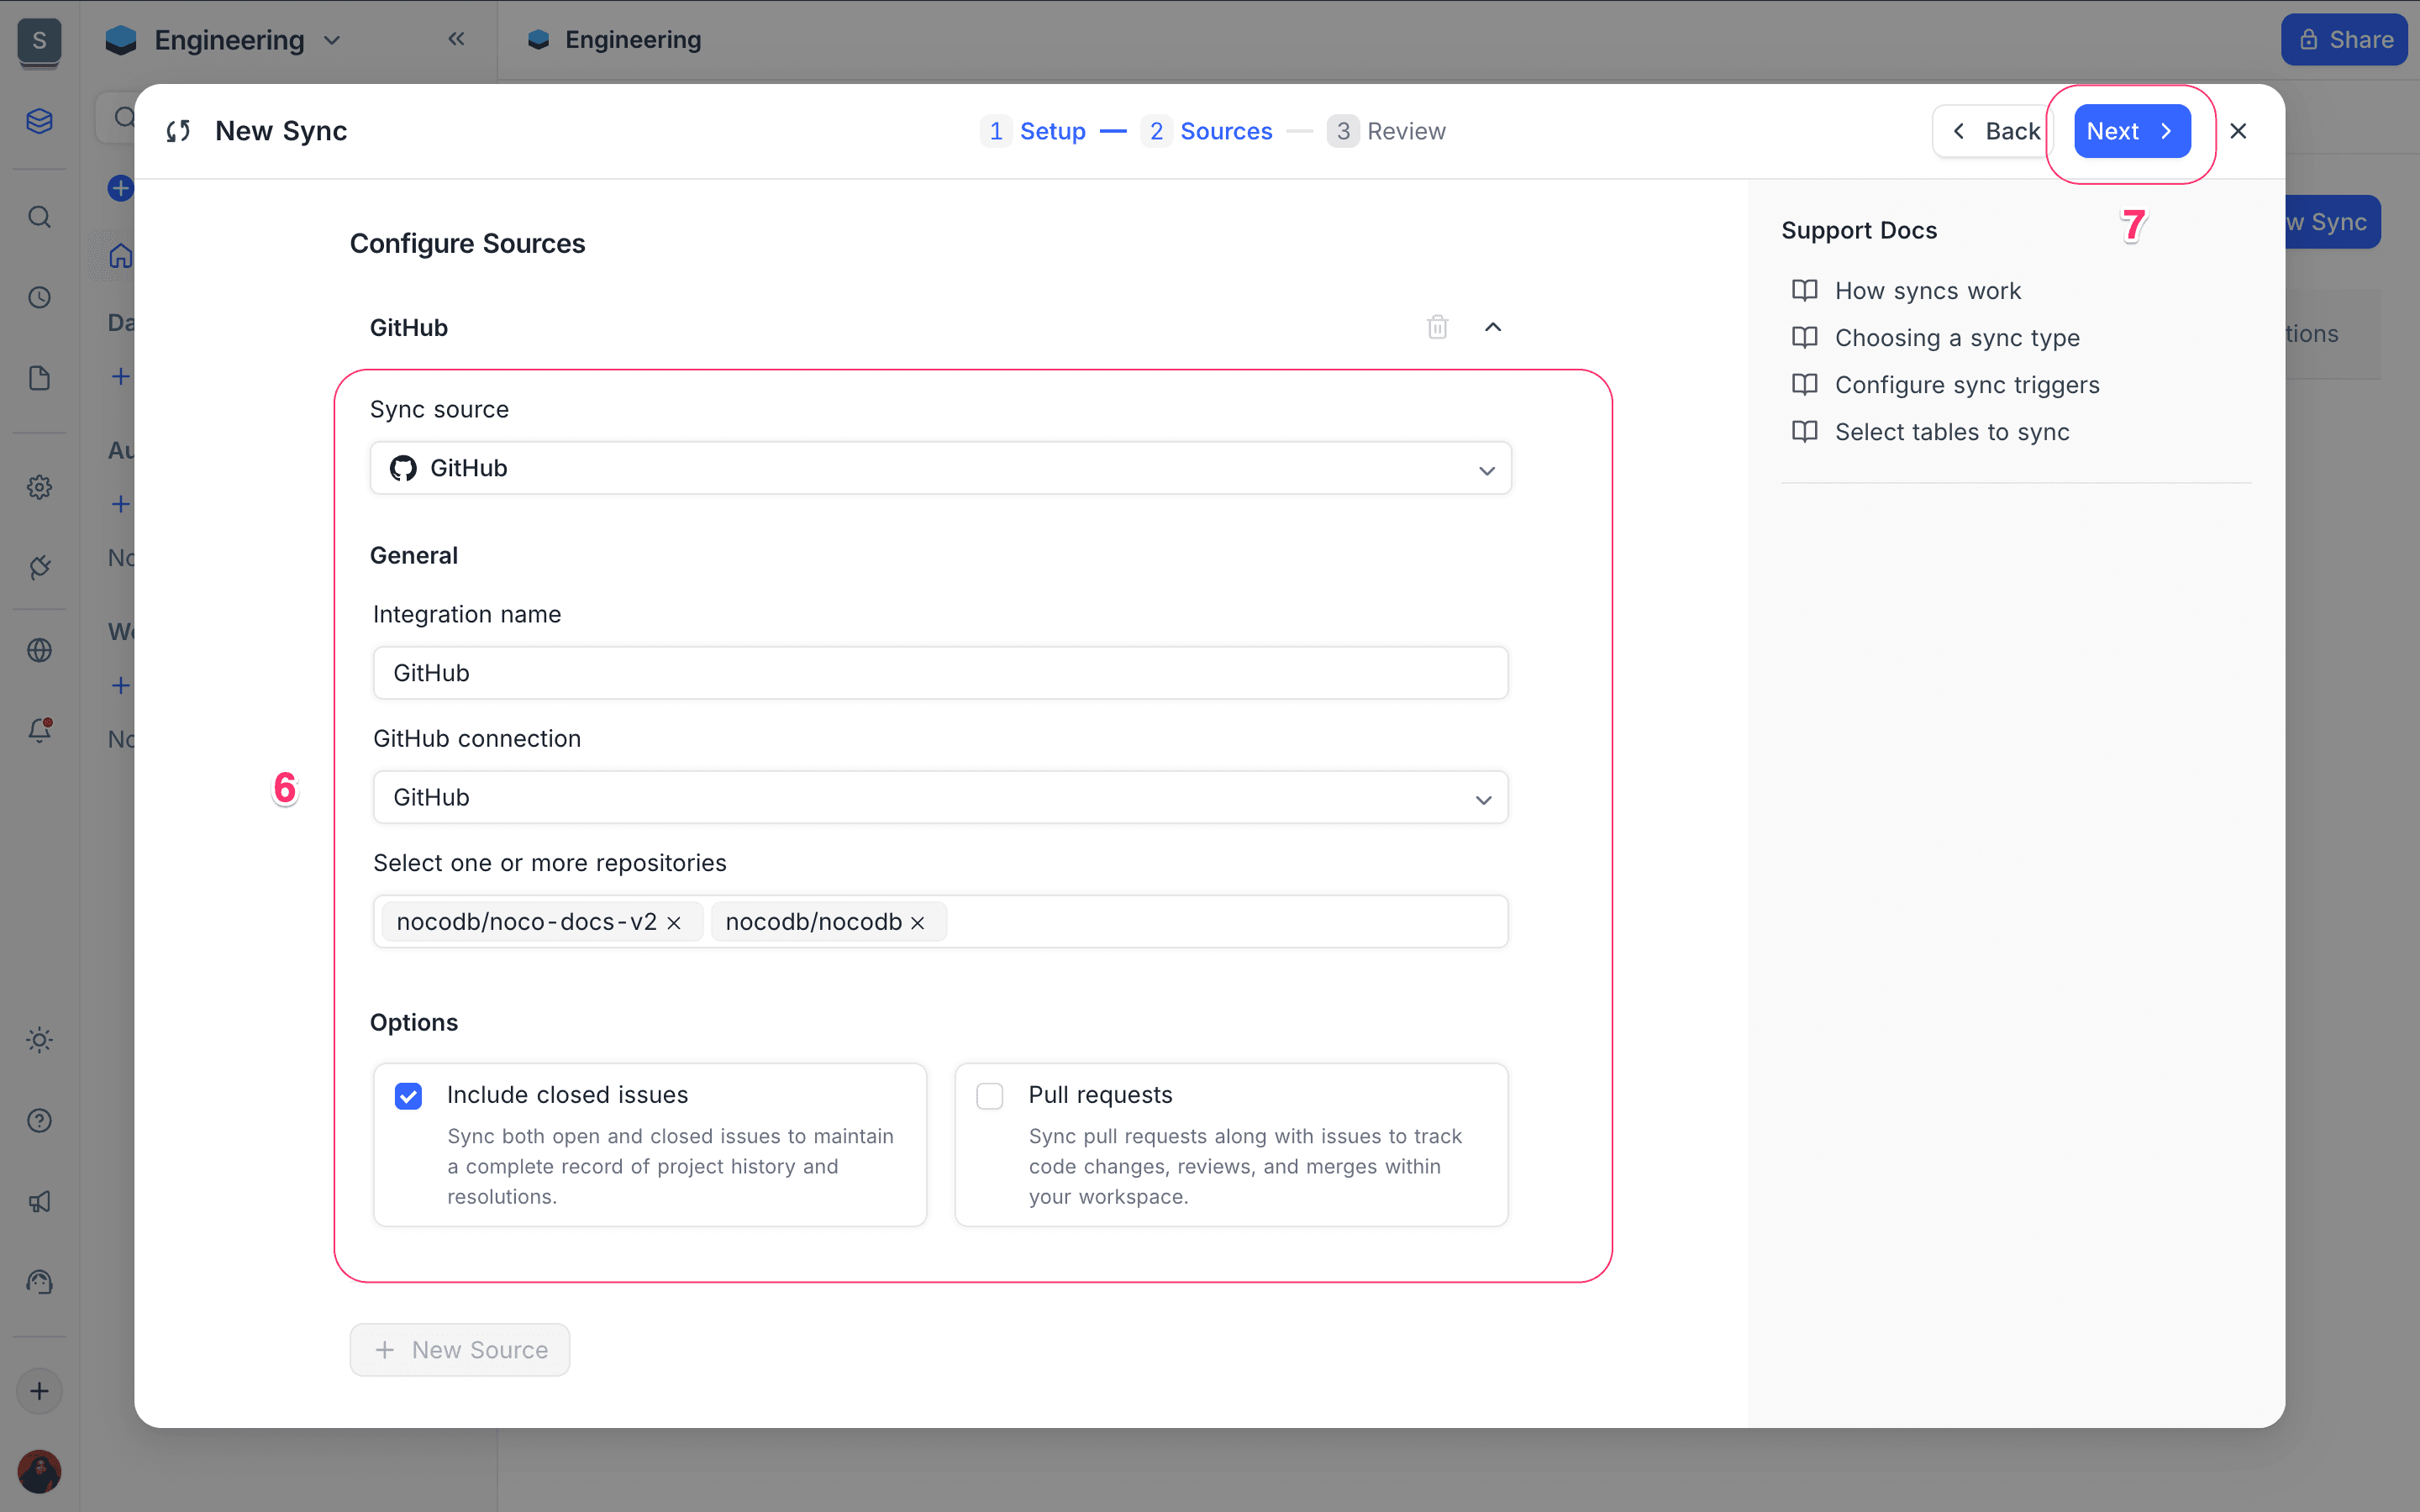This screenshot has width=2420, height=1512.
Task: Open How syncs work doc link
Action: 1927,291
